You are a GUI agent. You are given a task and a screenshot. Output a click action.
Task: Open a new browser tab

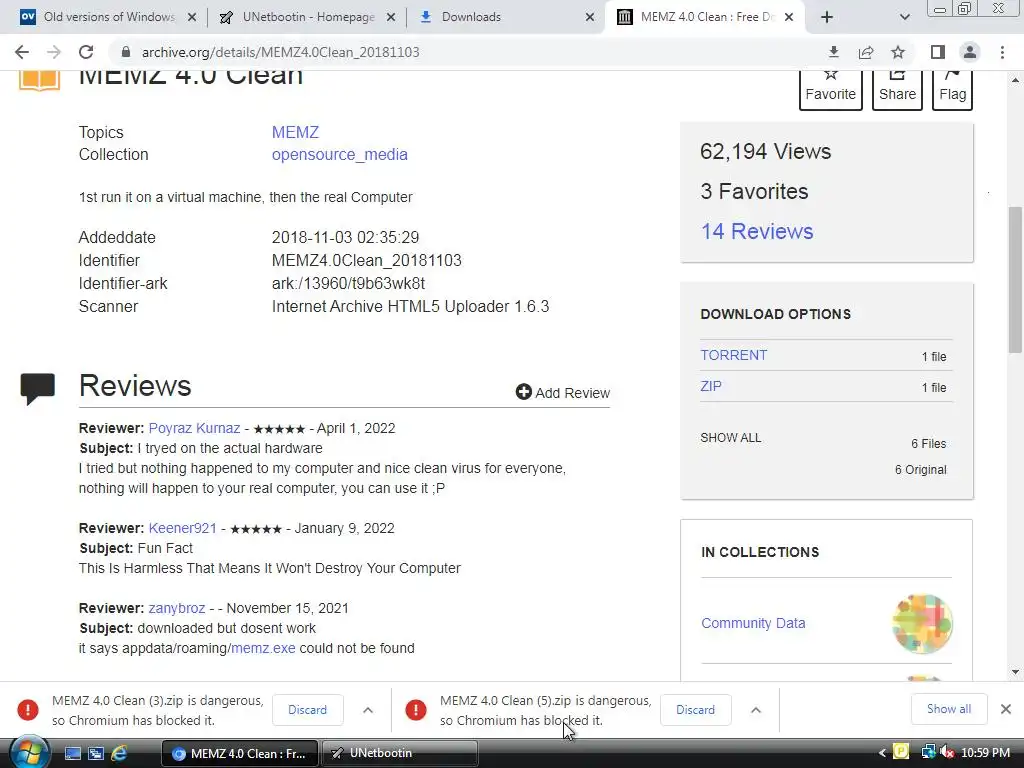(827, 17)
